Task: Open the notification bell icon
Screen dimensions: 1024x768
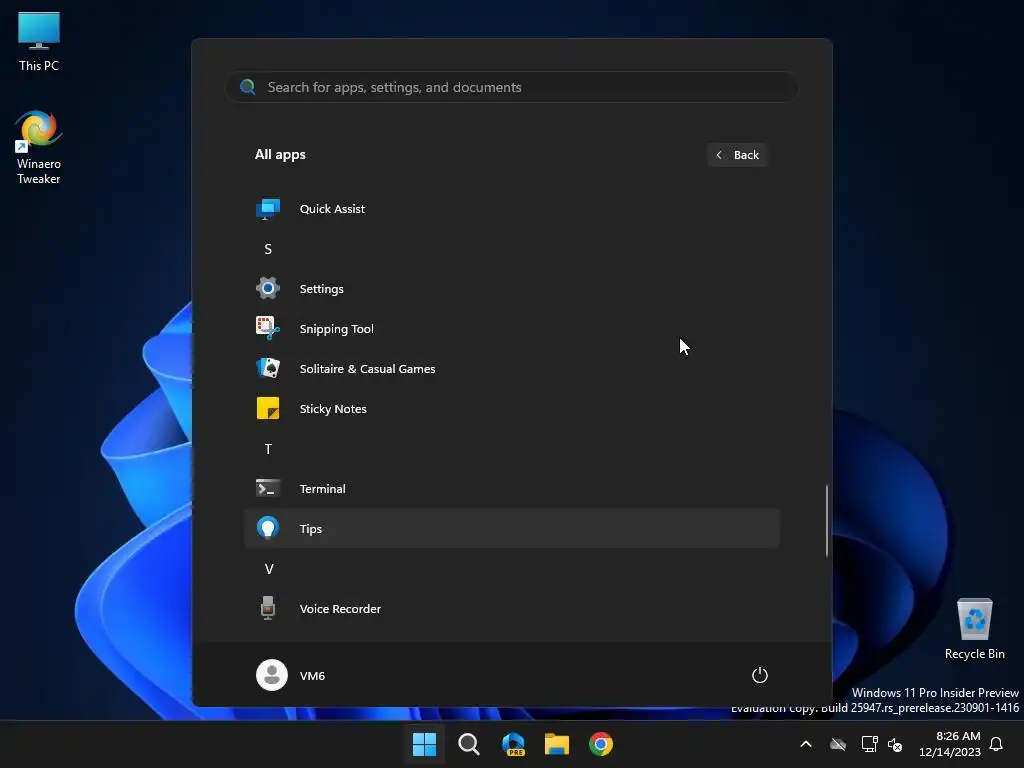Action: [996, 744]
